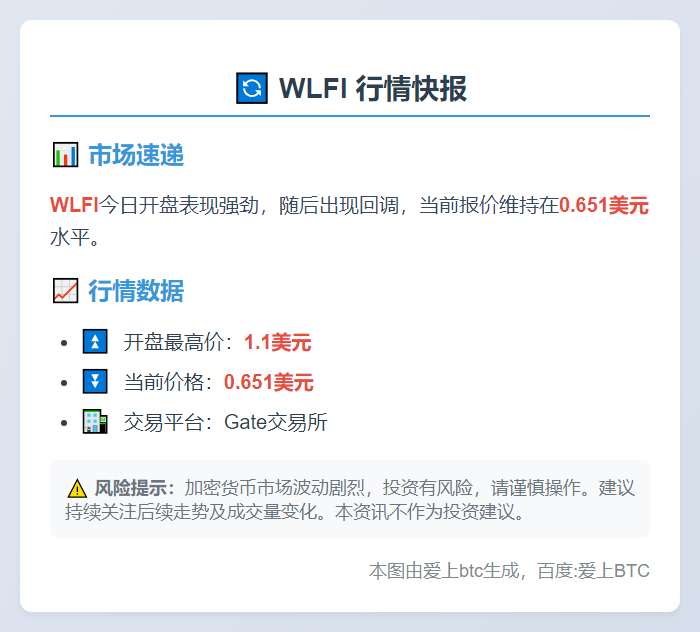Click the bar chart icon beside 市场速递
Viewport: 700px width, 632px height.
(x=65, y=155)
